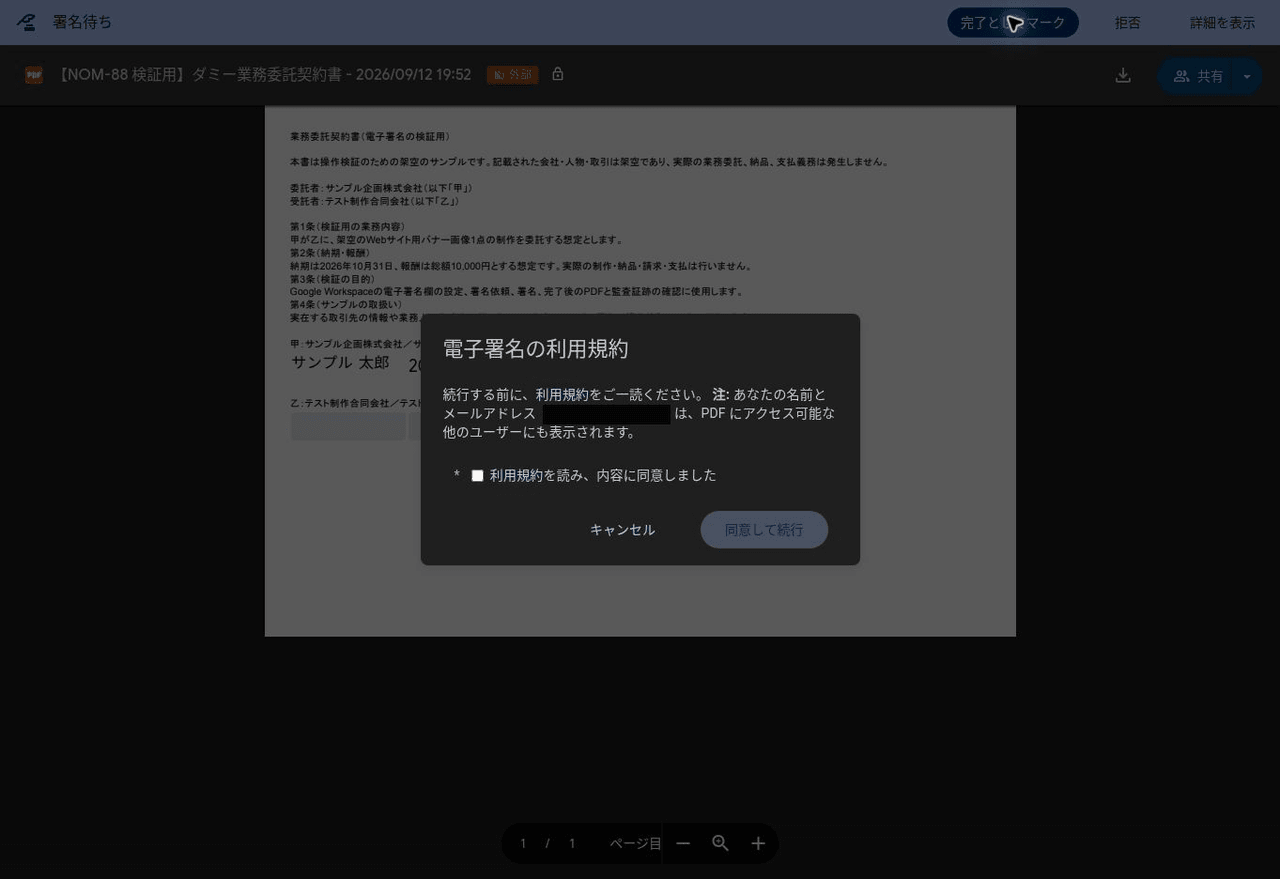This screenshot has width=1280, height=879.
Task: Open the 利用規約 link in the dialog paragraph
Action: (562, 394)
